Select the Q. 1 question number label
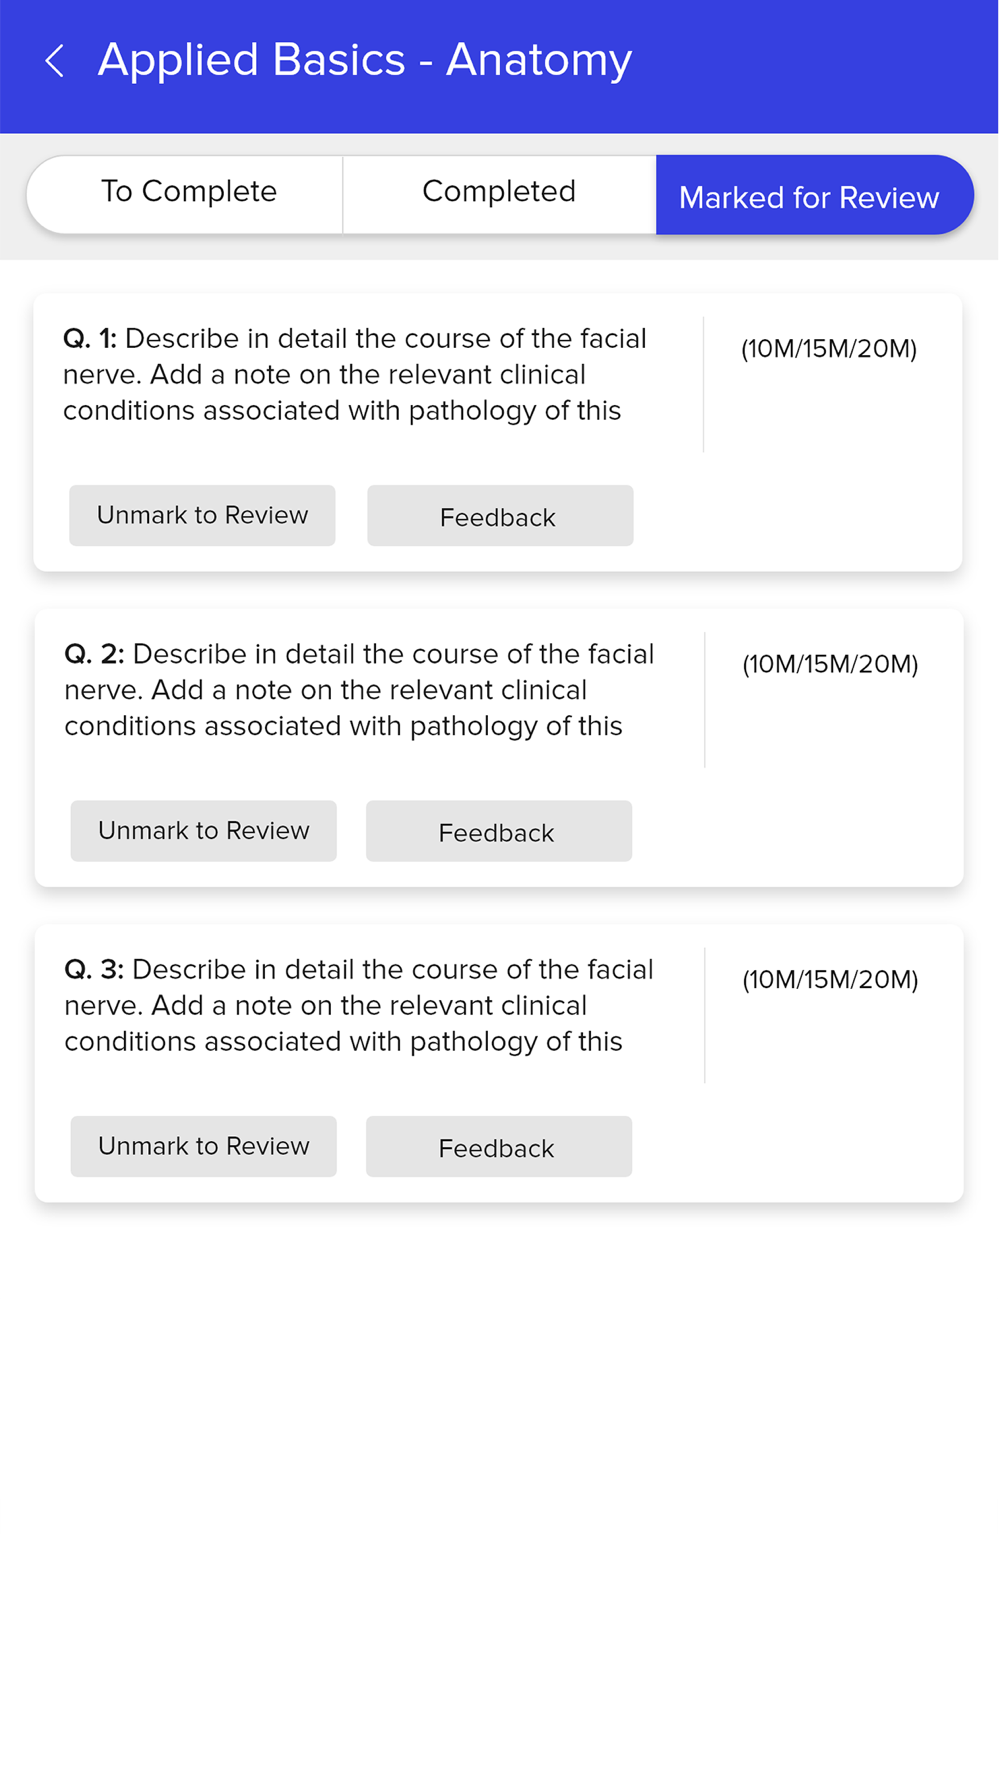This screenshot has width=1000, height=1778. tap(90, 339)
